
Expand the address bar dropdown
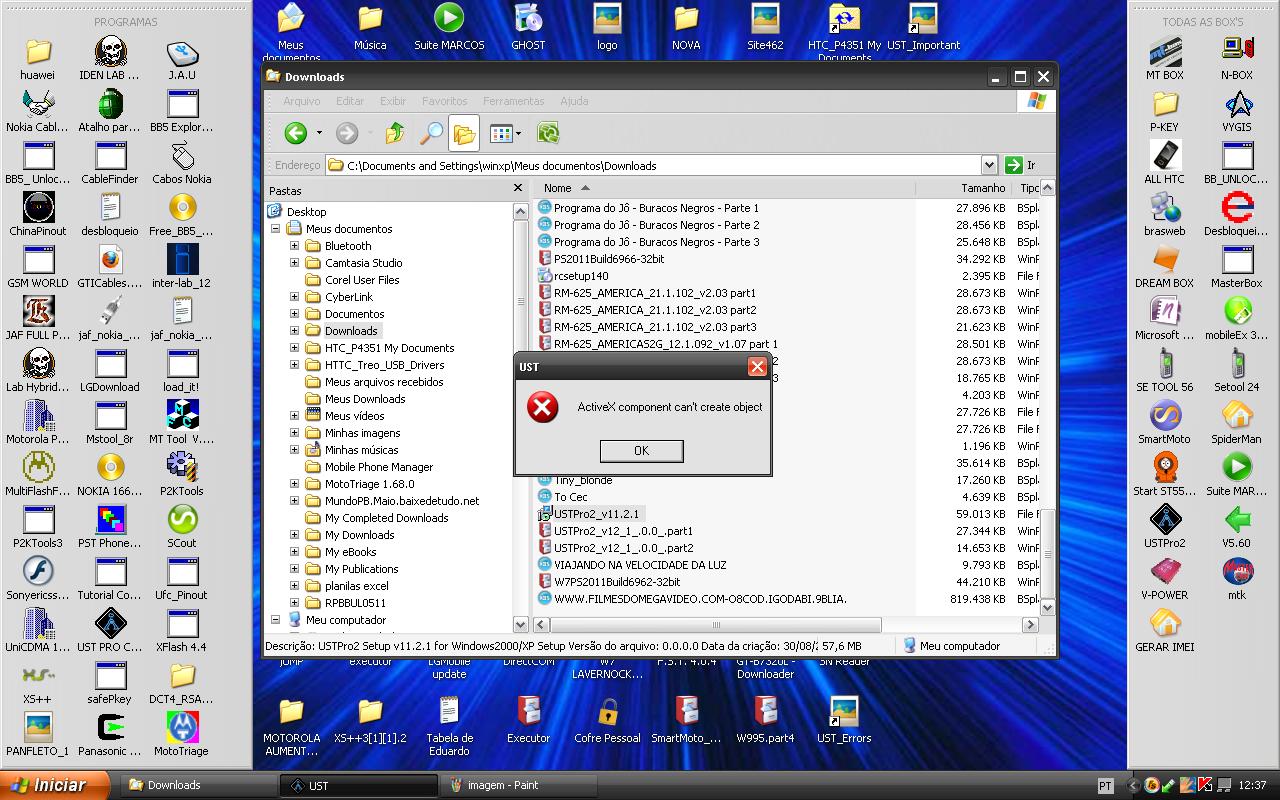point(989,165)
